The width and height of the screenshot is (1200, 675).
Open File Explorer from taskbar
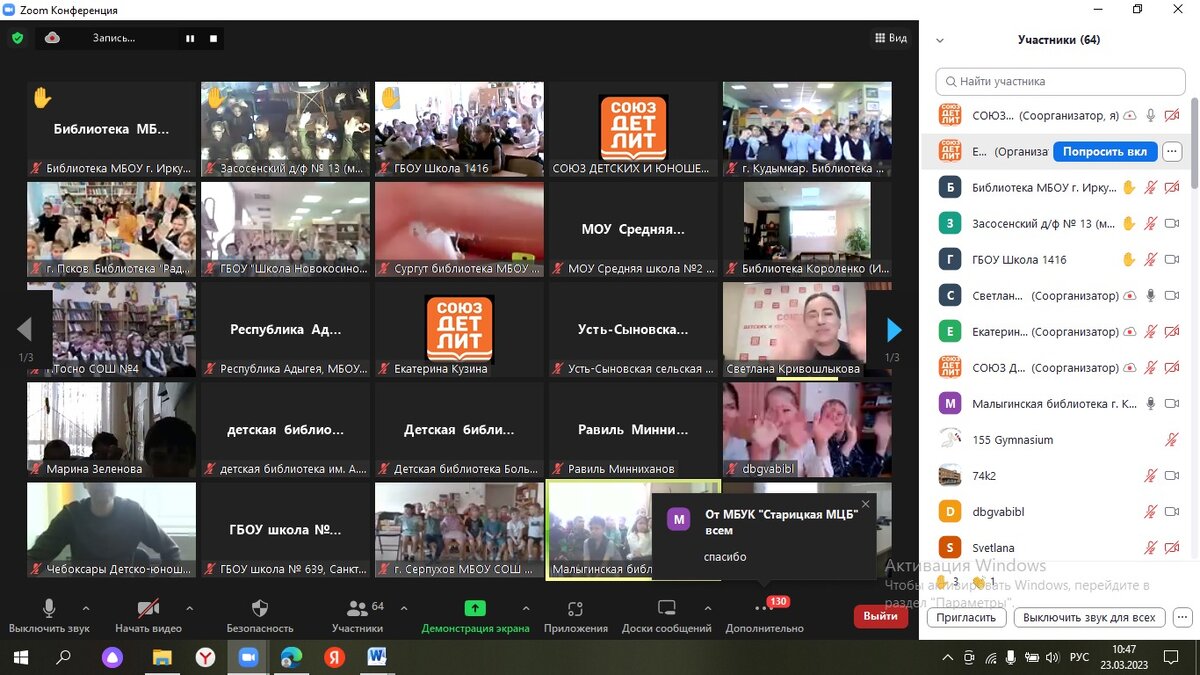tap(161, 657)
